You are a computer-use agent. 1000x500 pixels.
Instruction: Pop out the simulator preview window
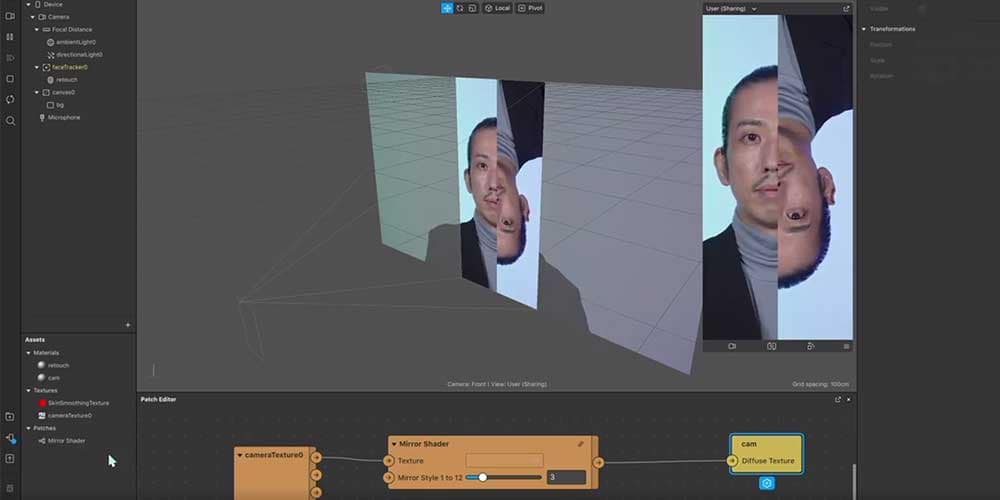point(846,9)
